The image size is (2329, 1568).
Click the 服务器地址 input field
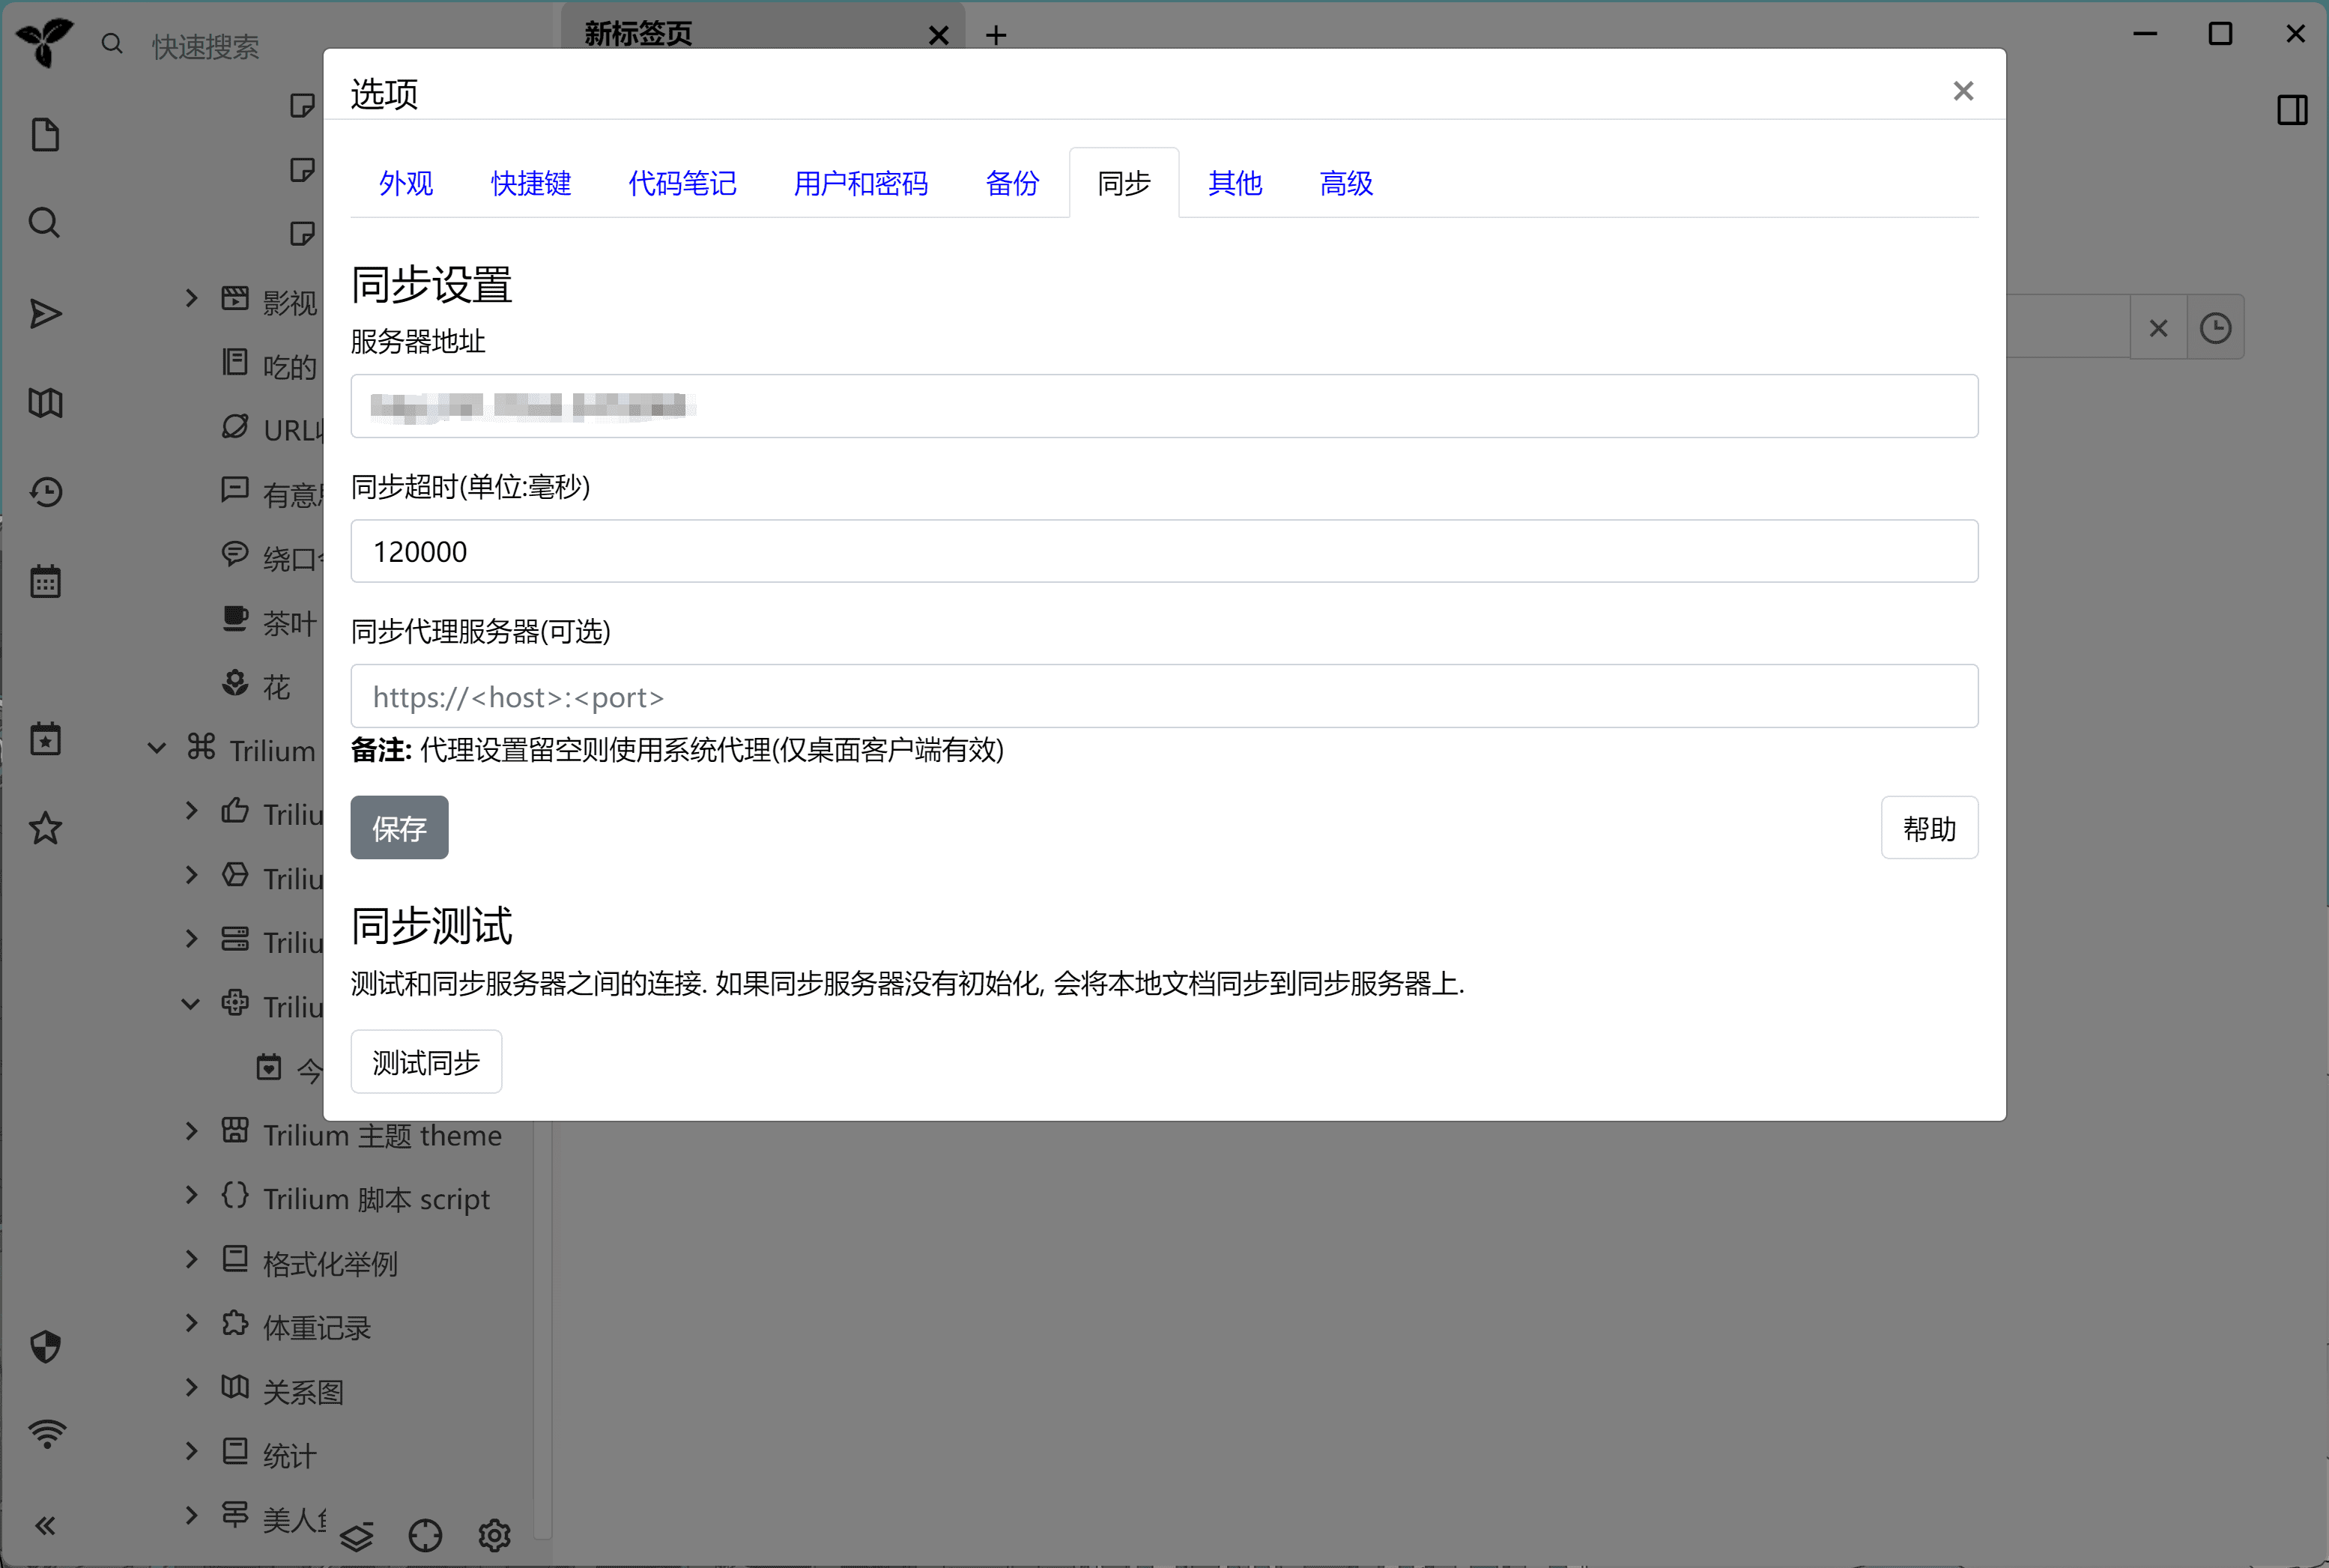(1164, 406)
